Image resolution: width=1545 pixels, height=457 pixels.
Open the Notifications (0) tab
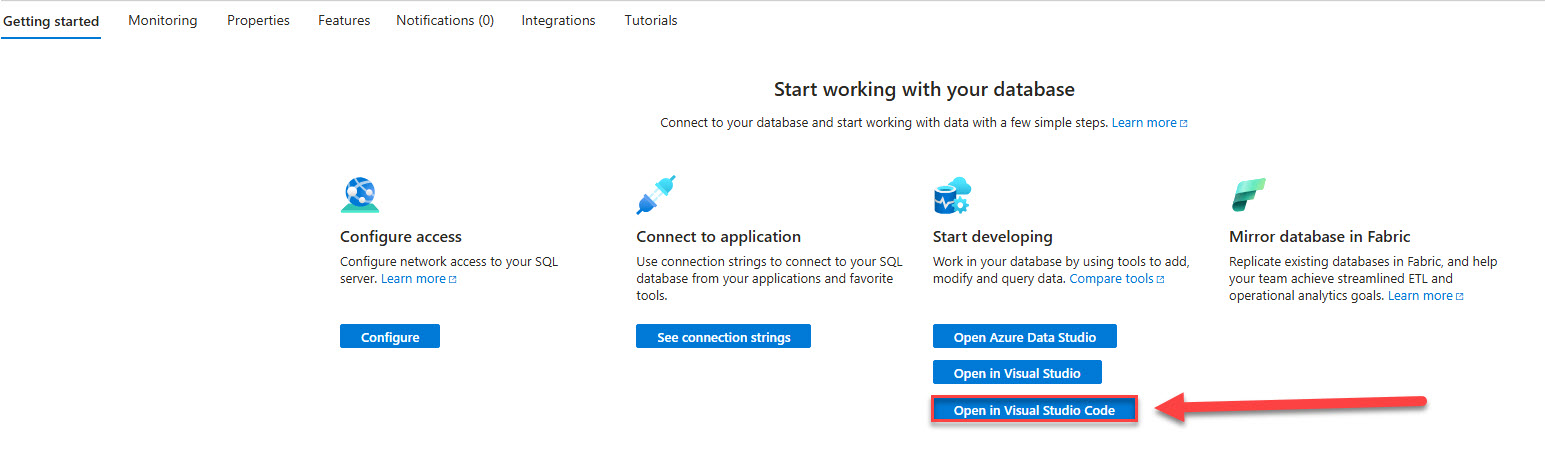click(445, 20)
